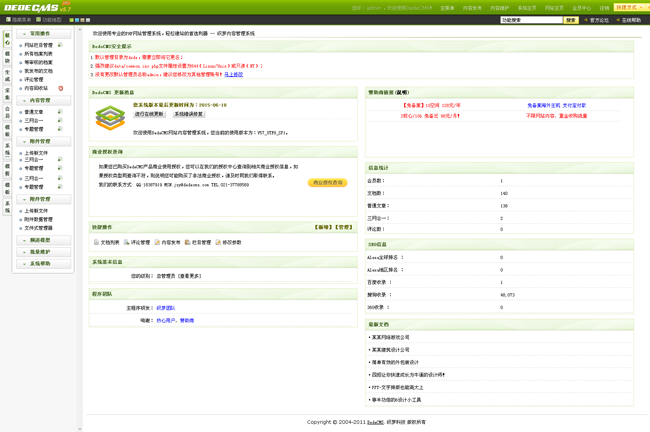Click the arrow icon before 官方论坛
650x432 pixels.
point(586,19)
